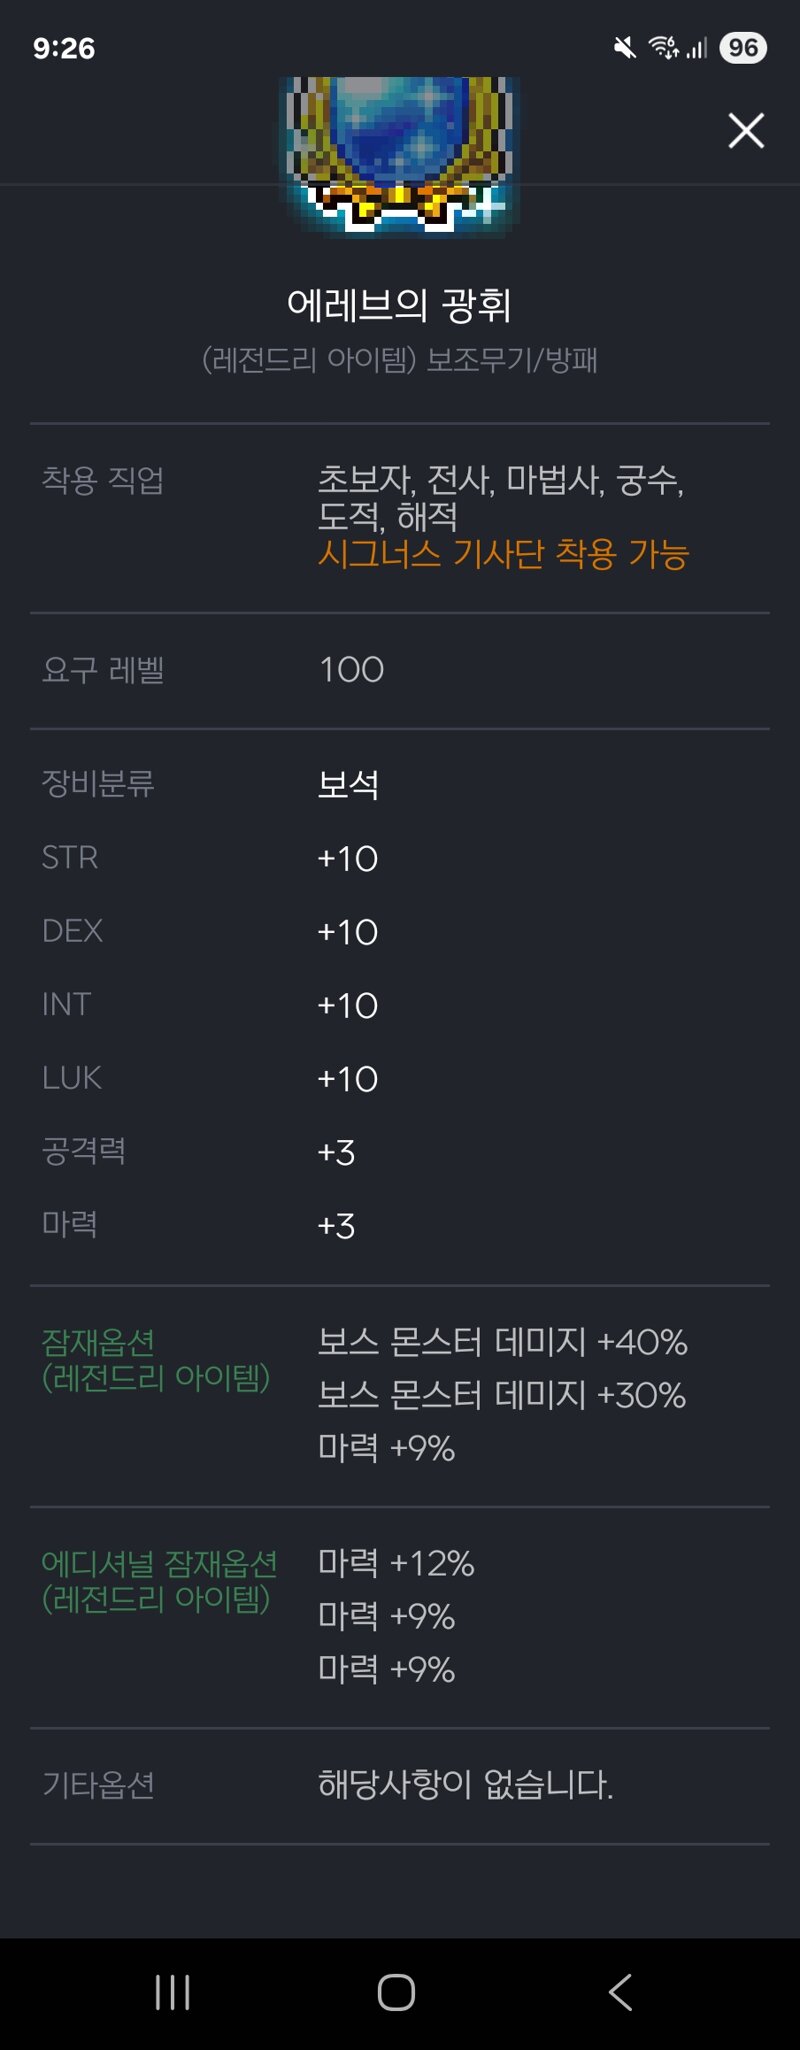Tap the 장비분류 value 보석
The height and width of the screenshot is (2050, 800).
(x=348, y=784)
